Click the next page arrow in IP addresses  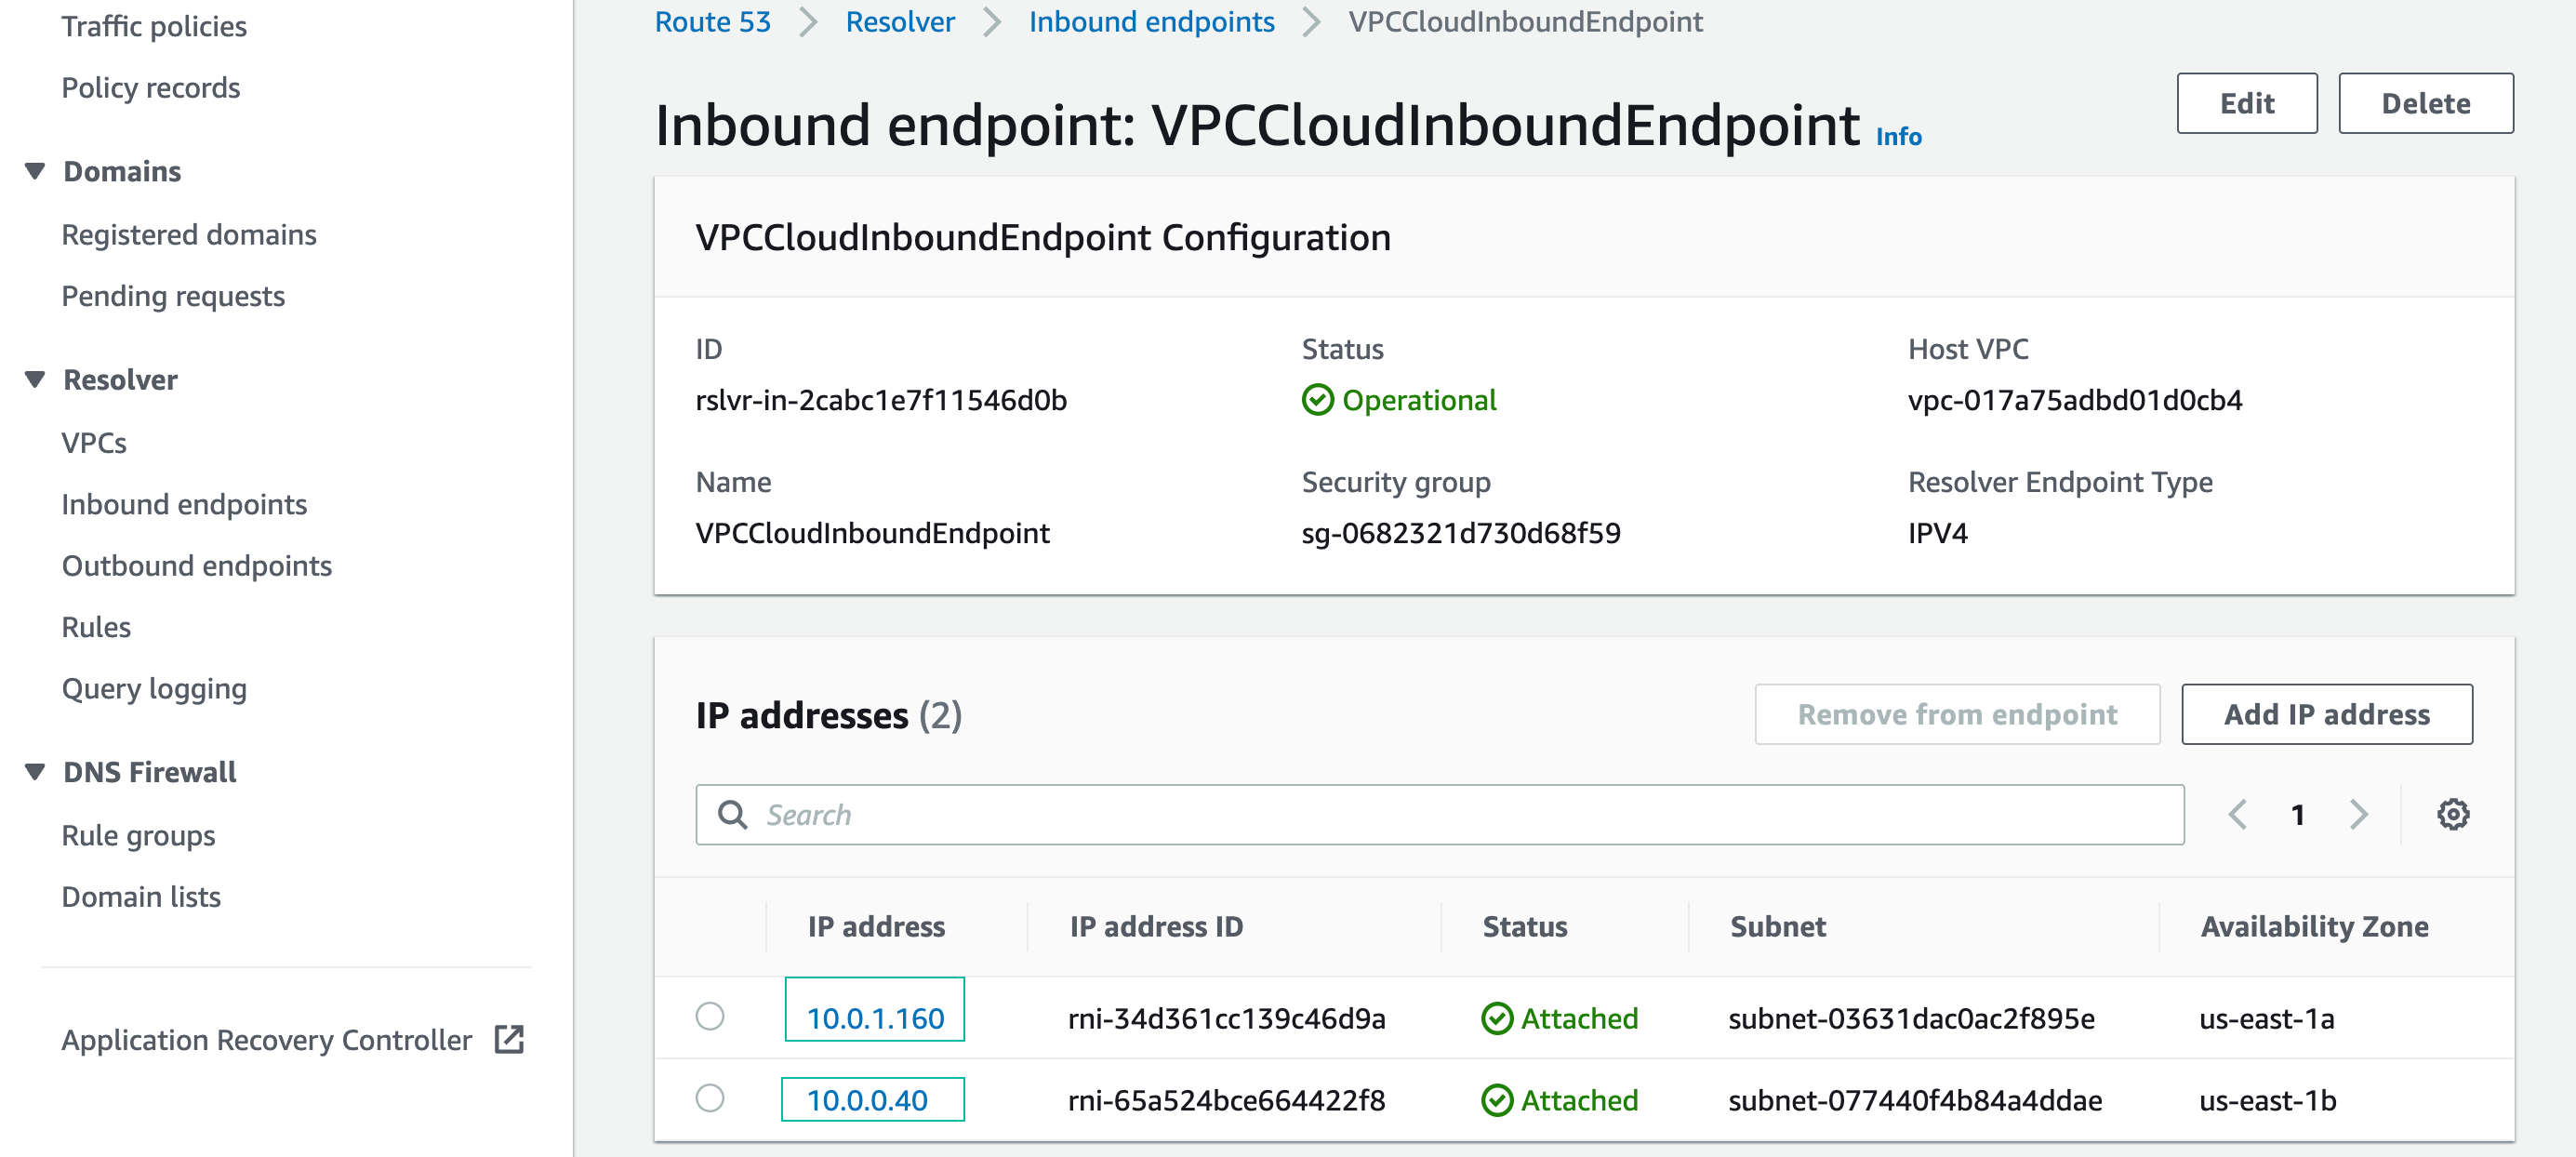[x=2360, y=814]
